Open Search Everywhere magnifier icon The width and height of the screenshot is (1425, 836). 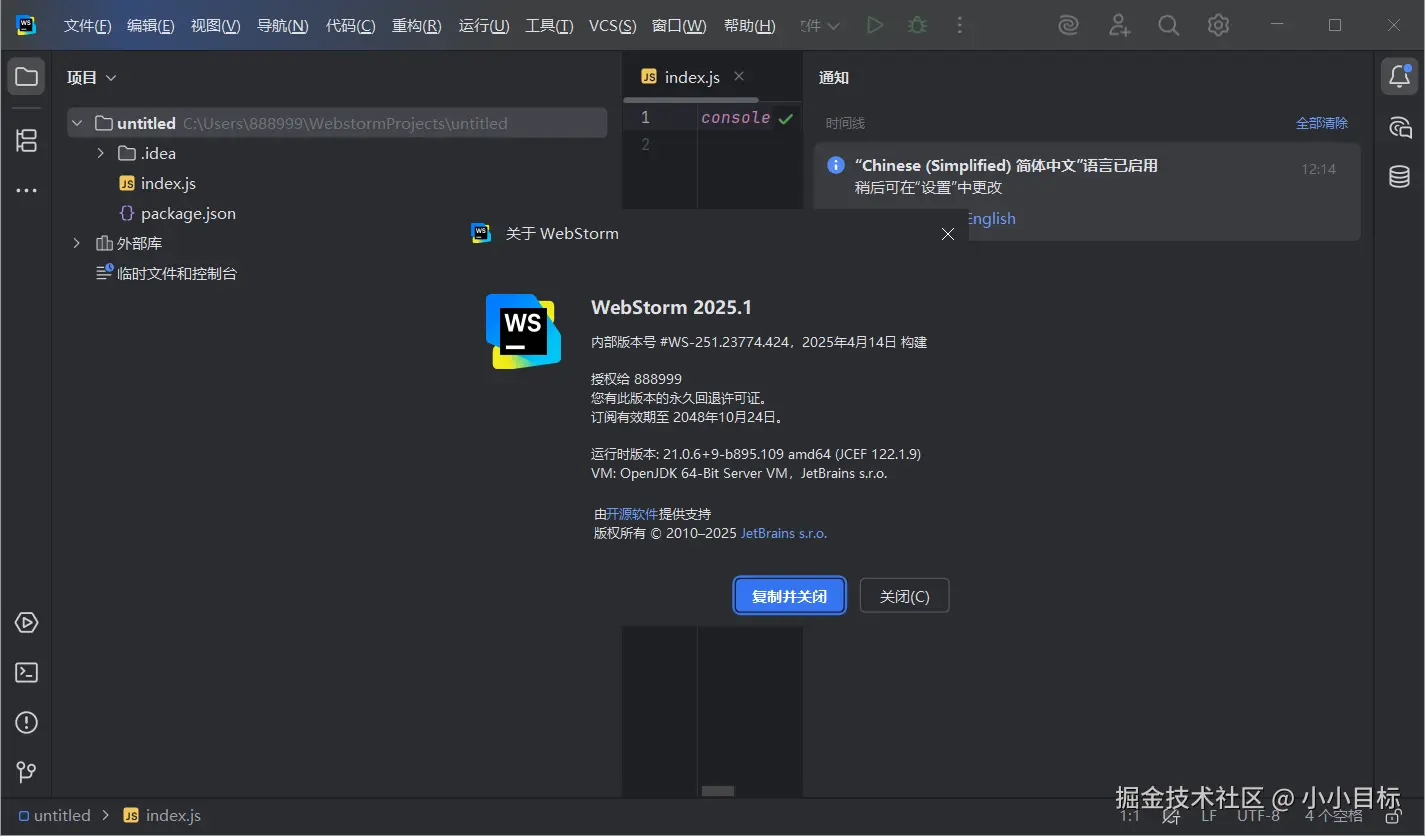(x=1168, y=26)
